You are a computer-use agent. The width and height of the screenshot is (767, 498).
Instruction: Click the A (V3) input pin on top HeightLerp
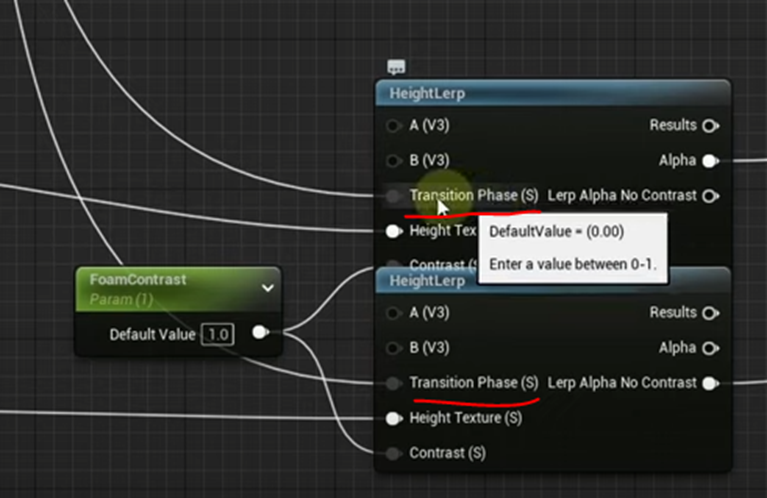[393, 126]
